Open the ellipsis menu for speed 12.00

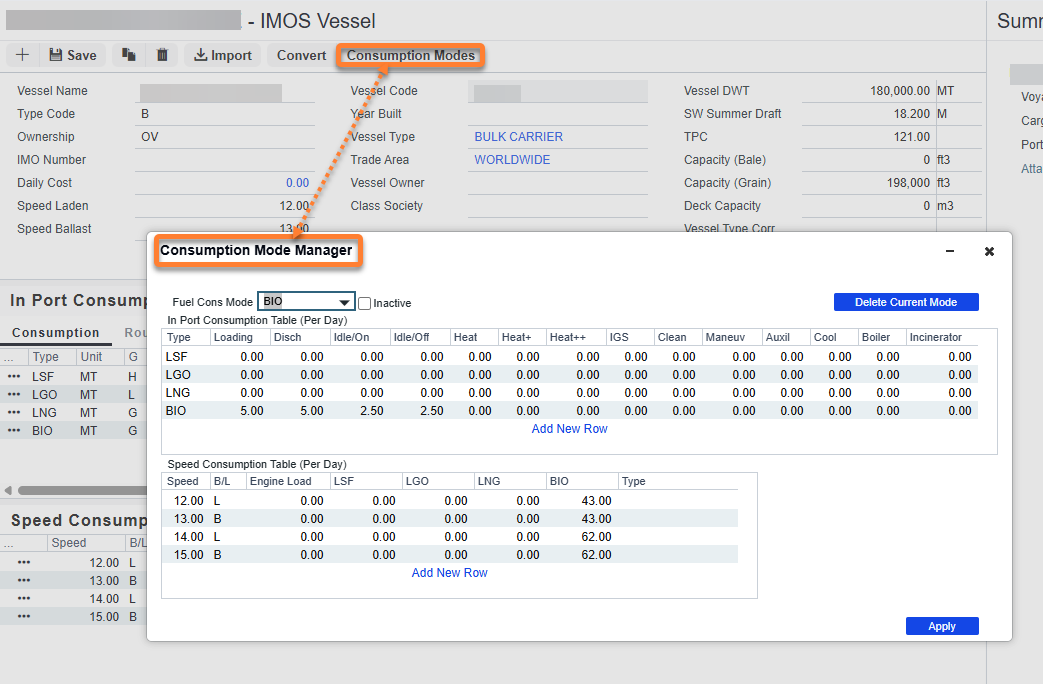(x=24, y=562)
